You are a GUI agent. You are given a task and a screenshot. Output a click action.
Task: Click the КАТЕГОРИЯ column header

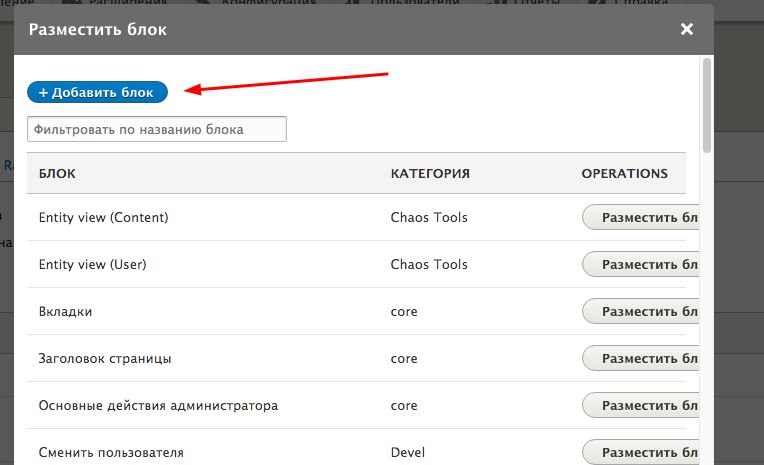tap(430, 174)
